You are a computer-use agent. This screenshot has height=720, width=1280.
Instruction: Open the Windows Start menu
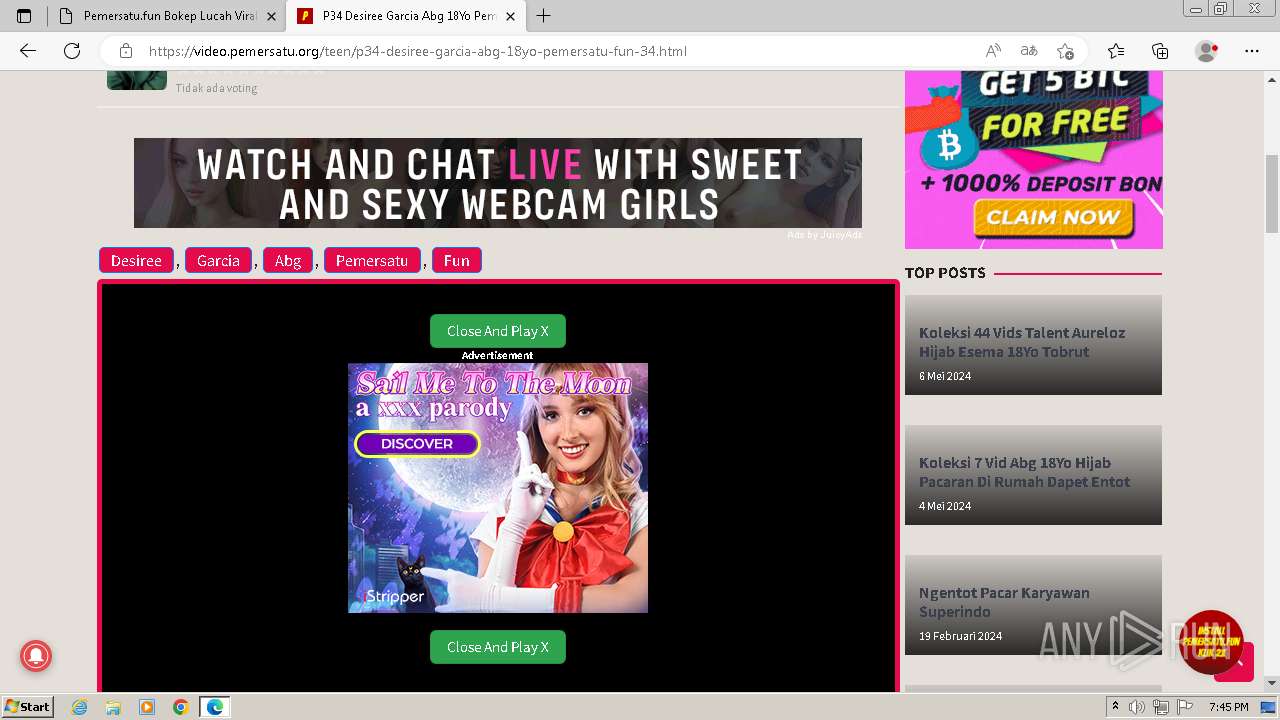coord(27,706)
